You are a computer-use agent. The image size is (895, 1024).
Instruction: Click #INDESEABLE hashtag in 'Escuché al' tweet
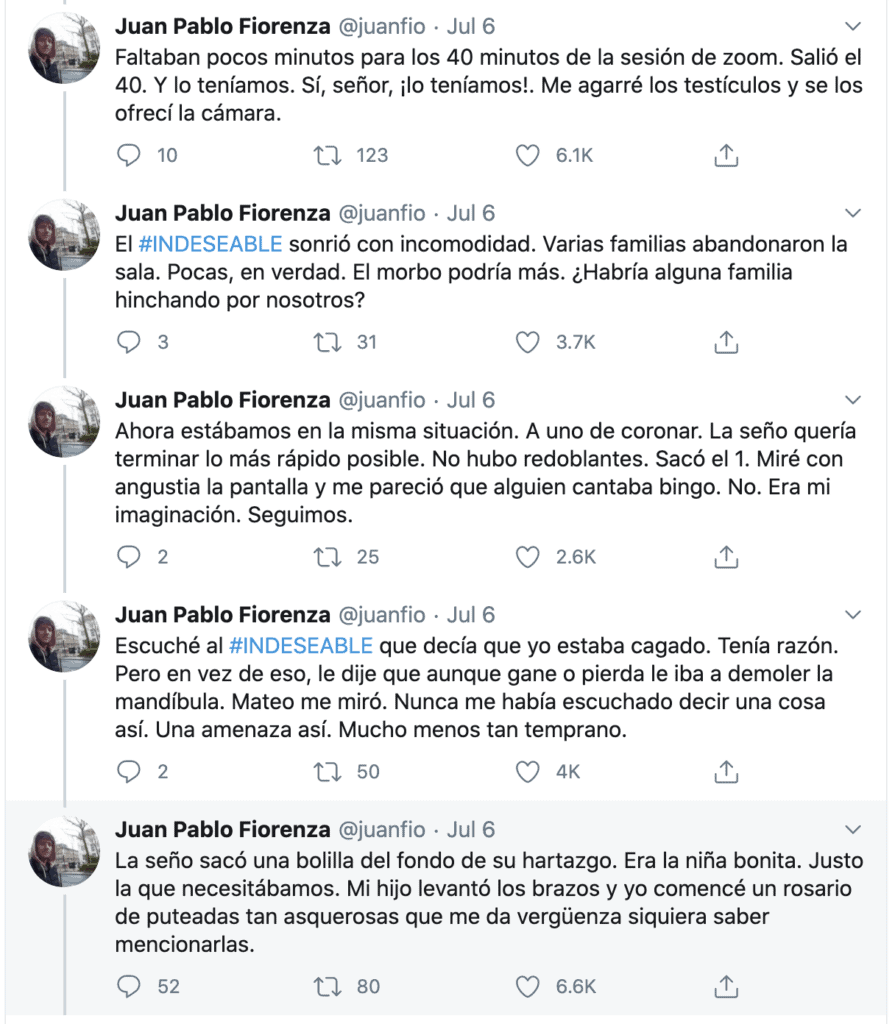pos(300,645)
